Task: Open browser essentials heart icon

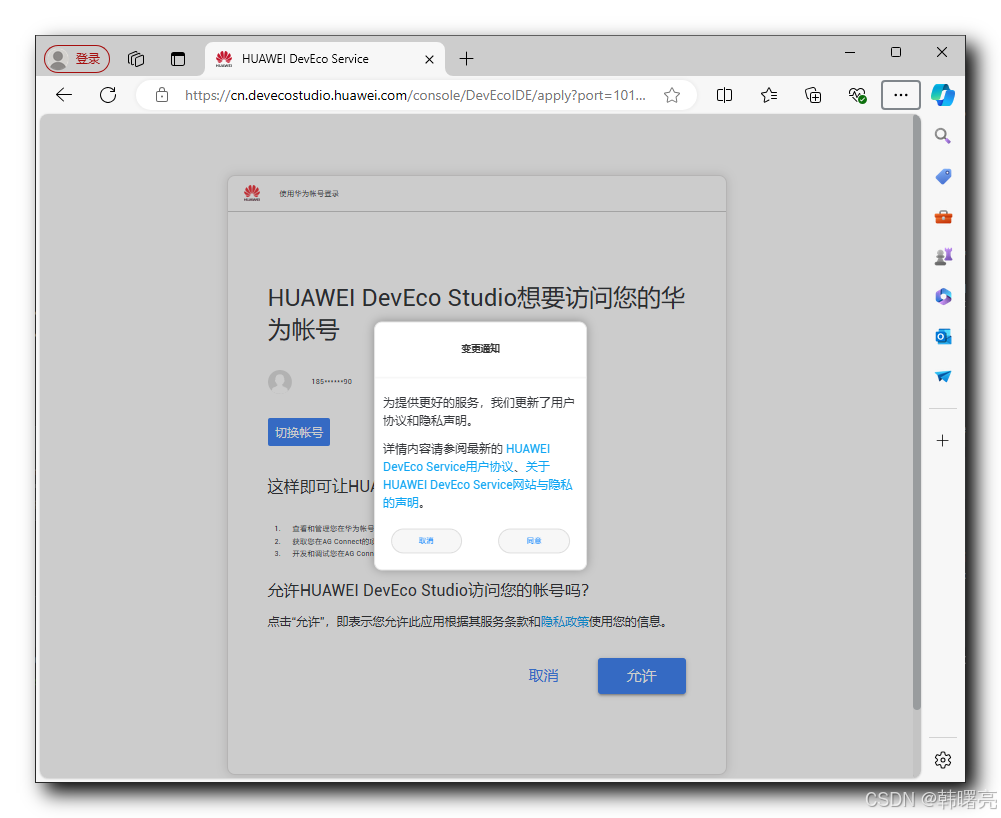Action: [x=857, y=96]
